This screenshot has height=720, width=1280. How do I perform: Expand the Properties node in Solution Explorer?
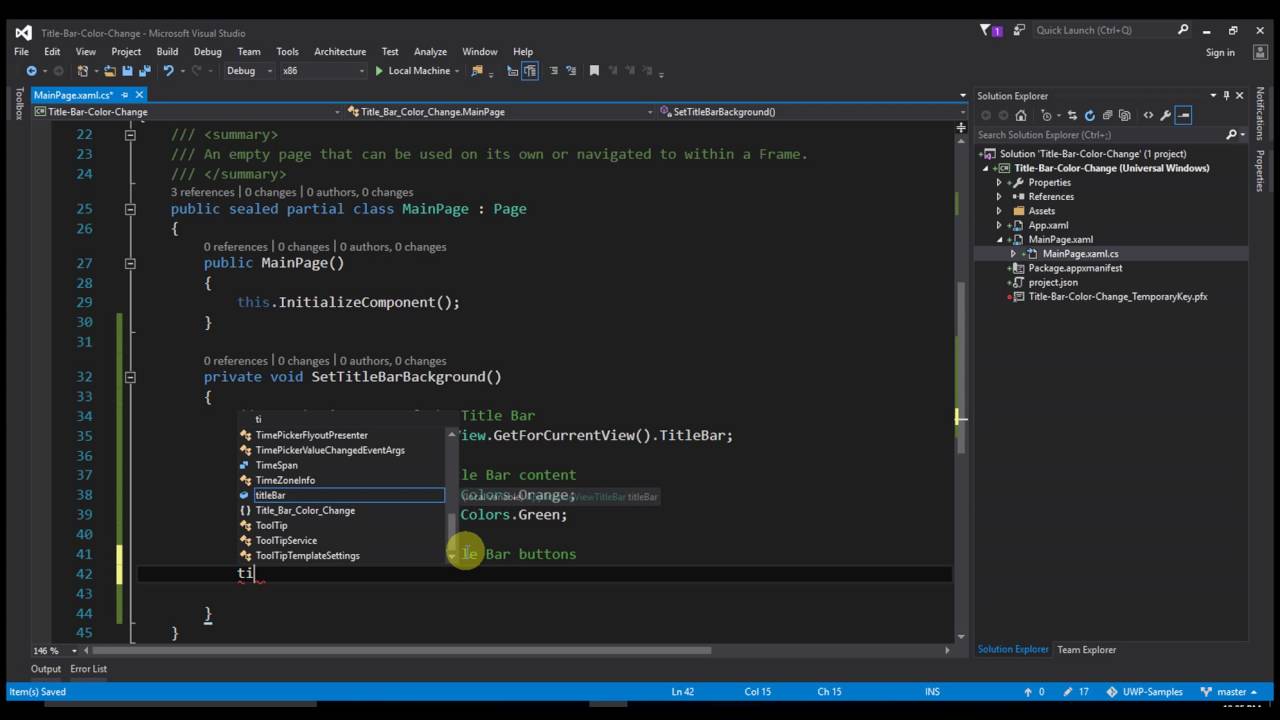coord(999,182)
